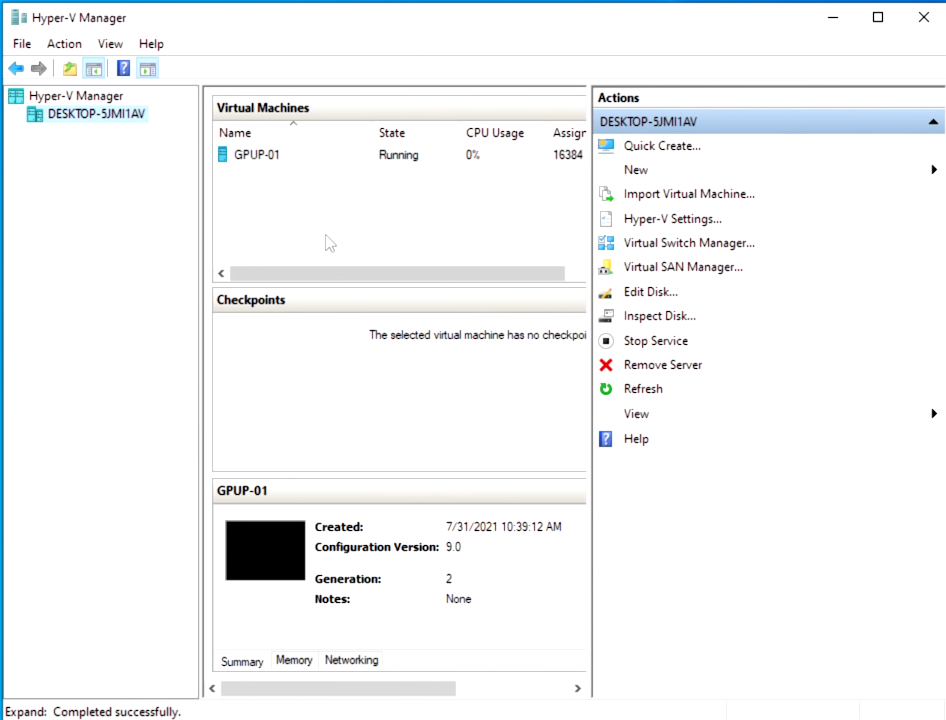
Task: Select Hyper-V Manager root tree node
Action: (x=76, y=96)
